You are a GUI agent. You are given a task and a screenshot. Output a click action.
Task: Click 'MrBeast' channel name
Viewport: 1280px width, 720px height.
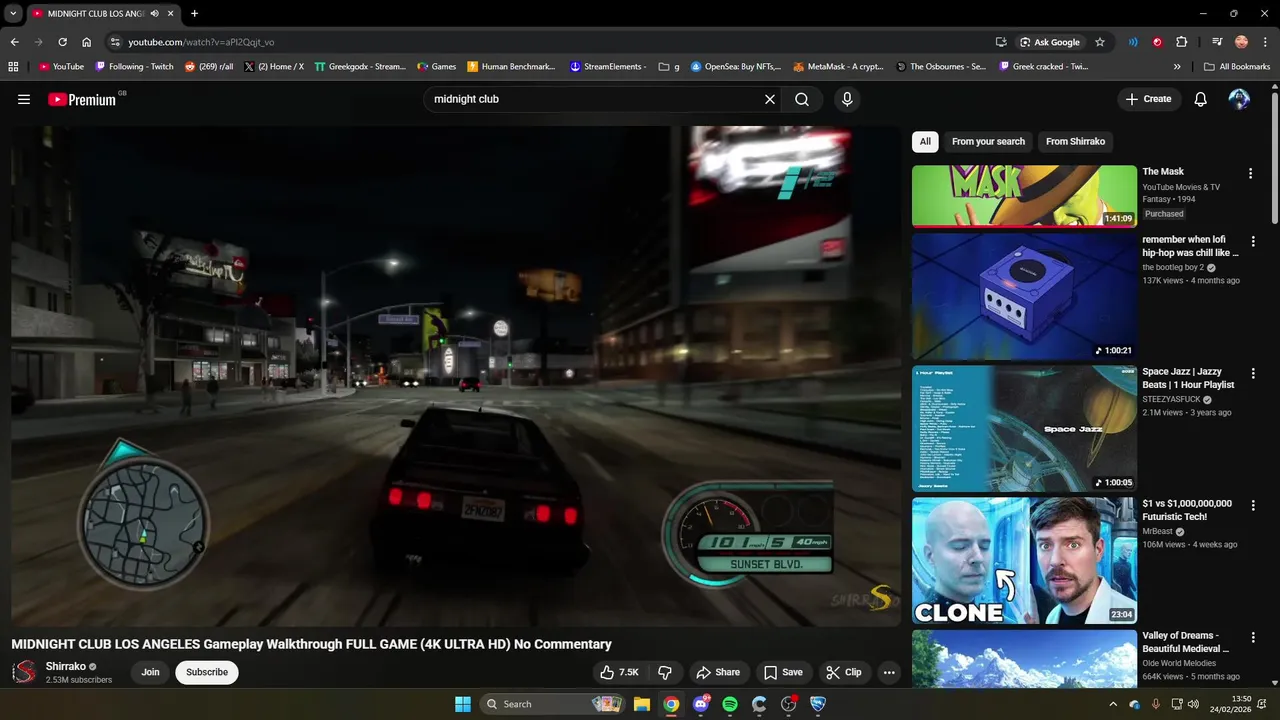coord(1157,531)
